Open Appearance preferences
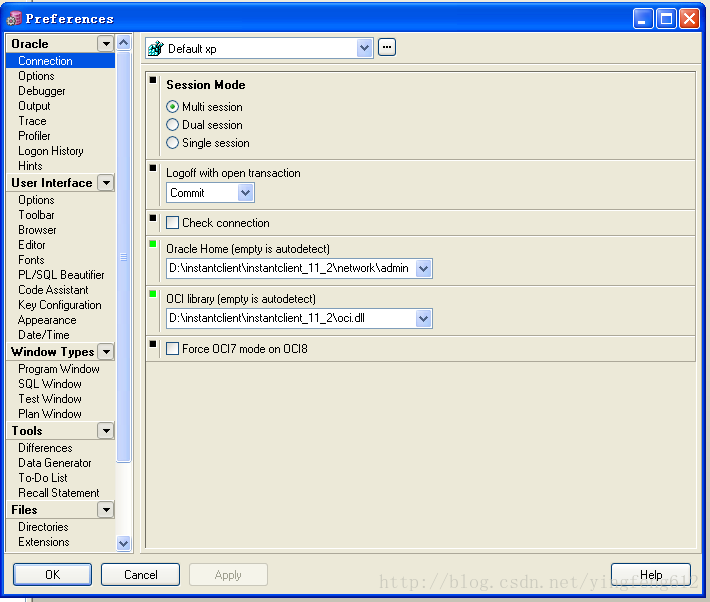 (47, 320)
